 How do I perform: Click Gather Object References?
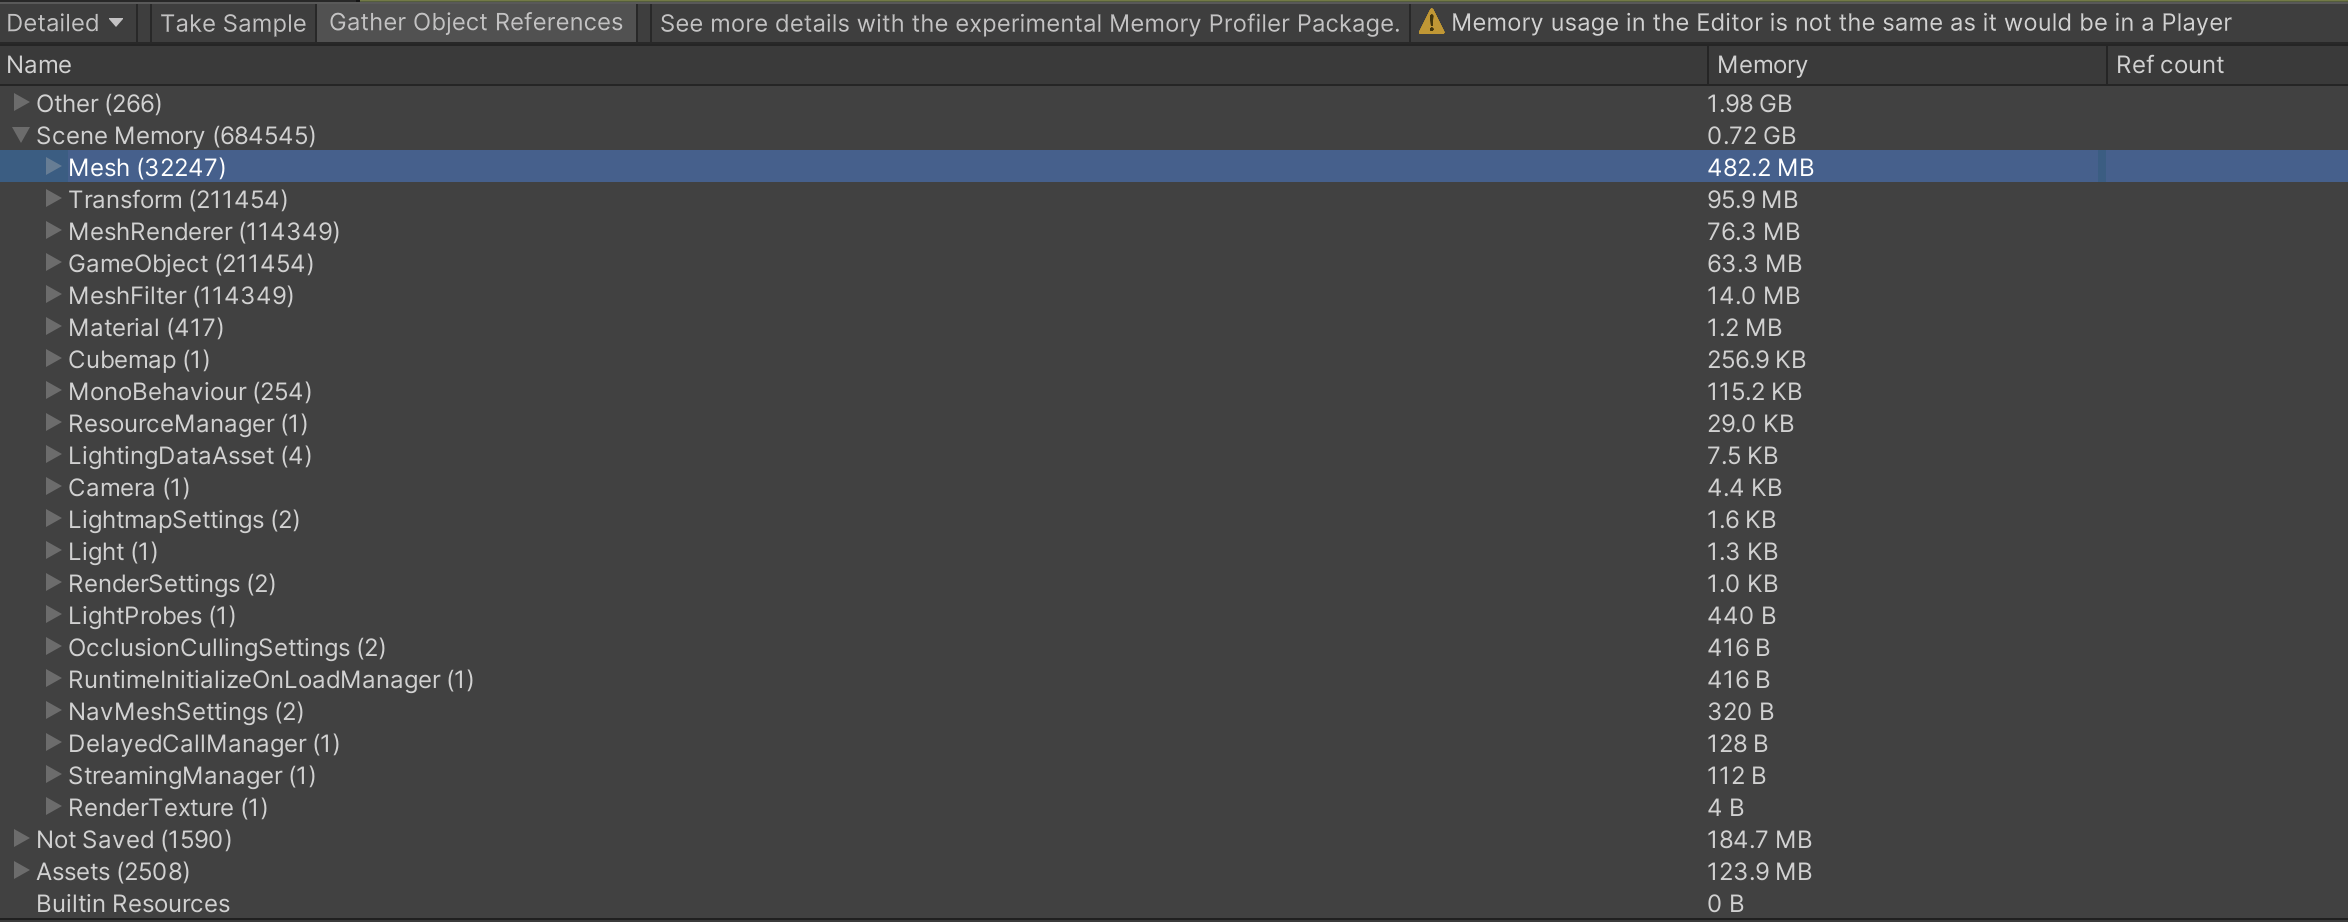(x=475, y=22)
